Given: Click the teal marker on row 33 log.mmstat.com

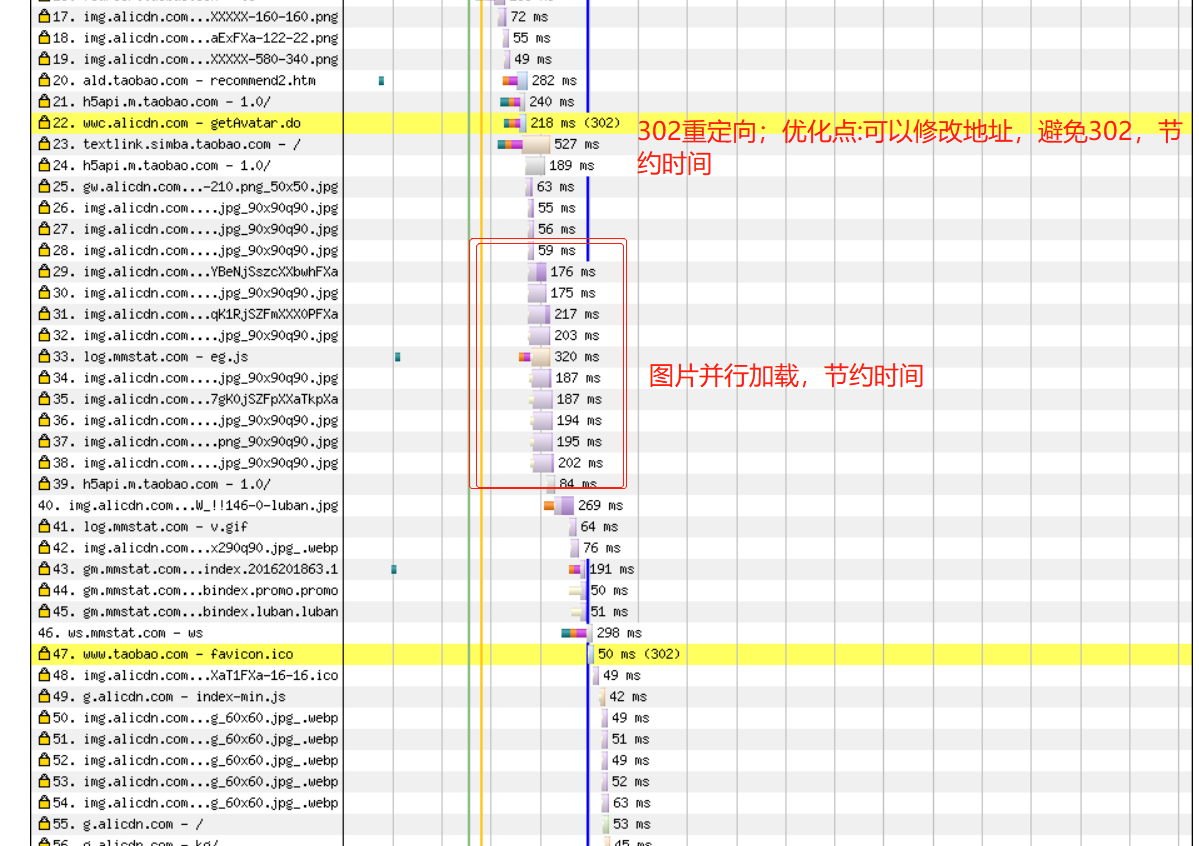Looking at the screenshot, I should [x=398, y=356].
